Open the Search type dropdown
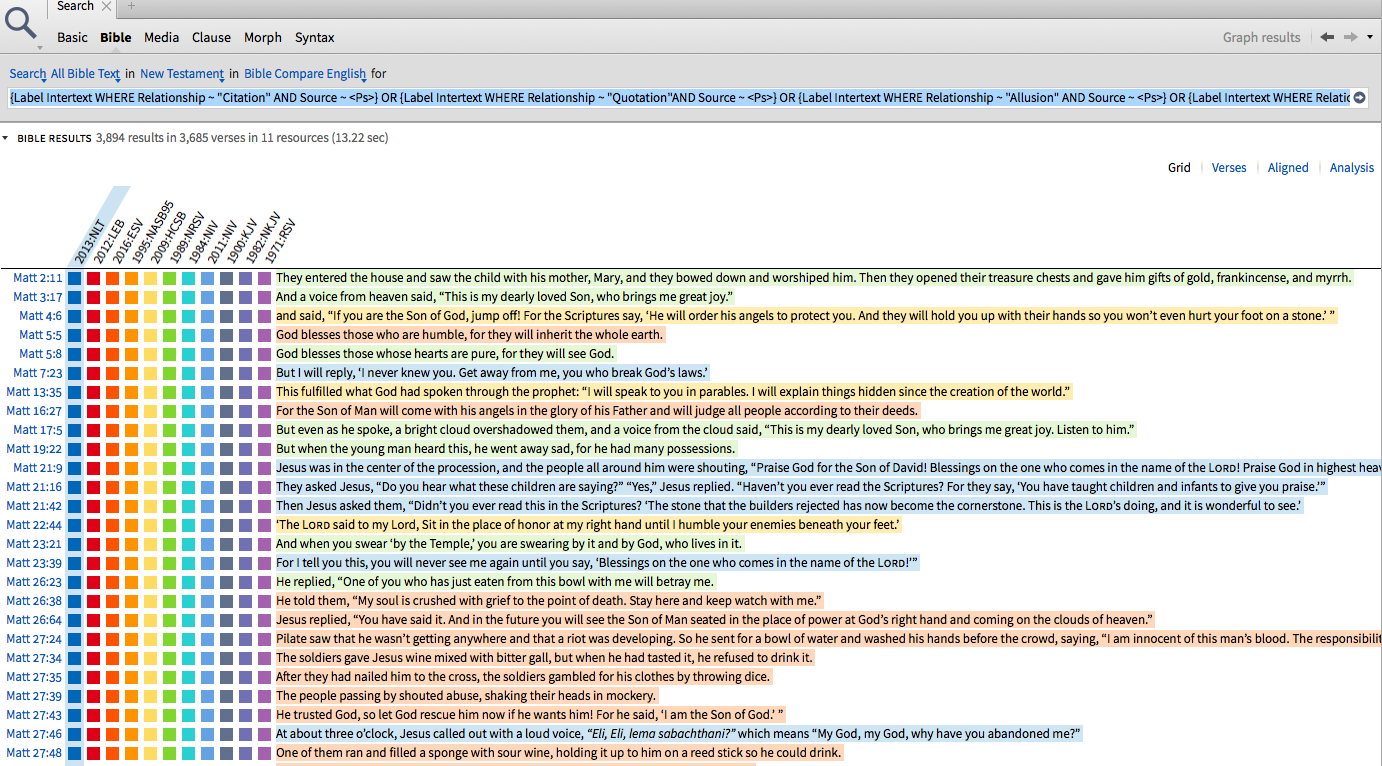The height and width of the screenshot is (766, 1382). pos(28,73)
